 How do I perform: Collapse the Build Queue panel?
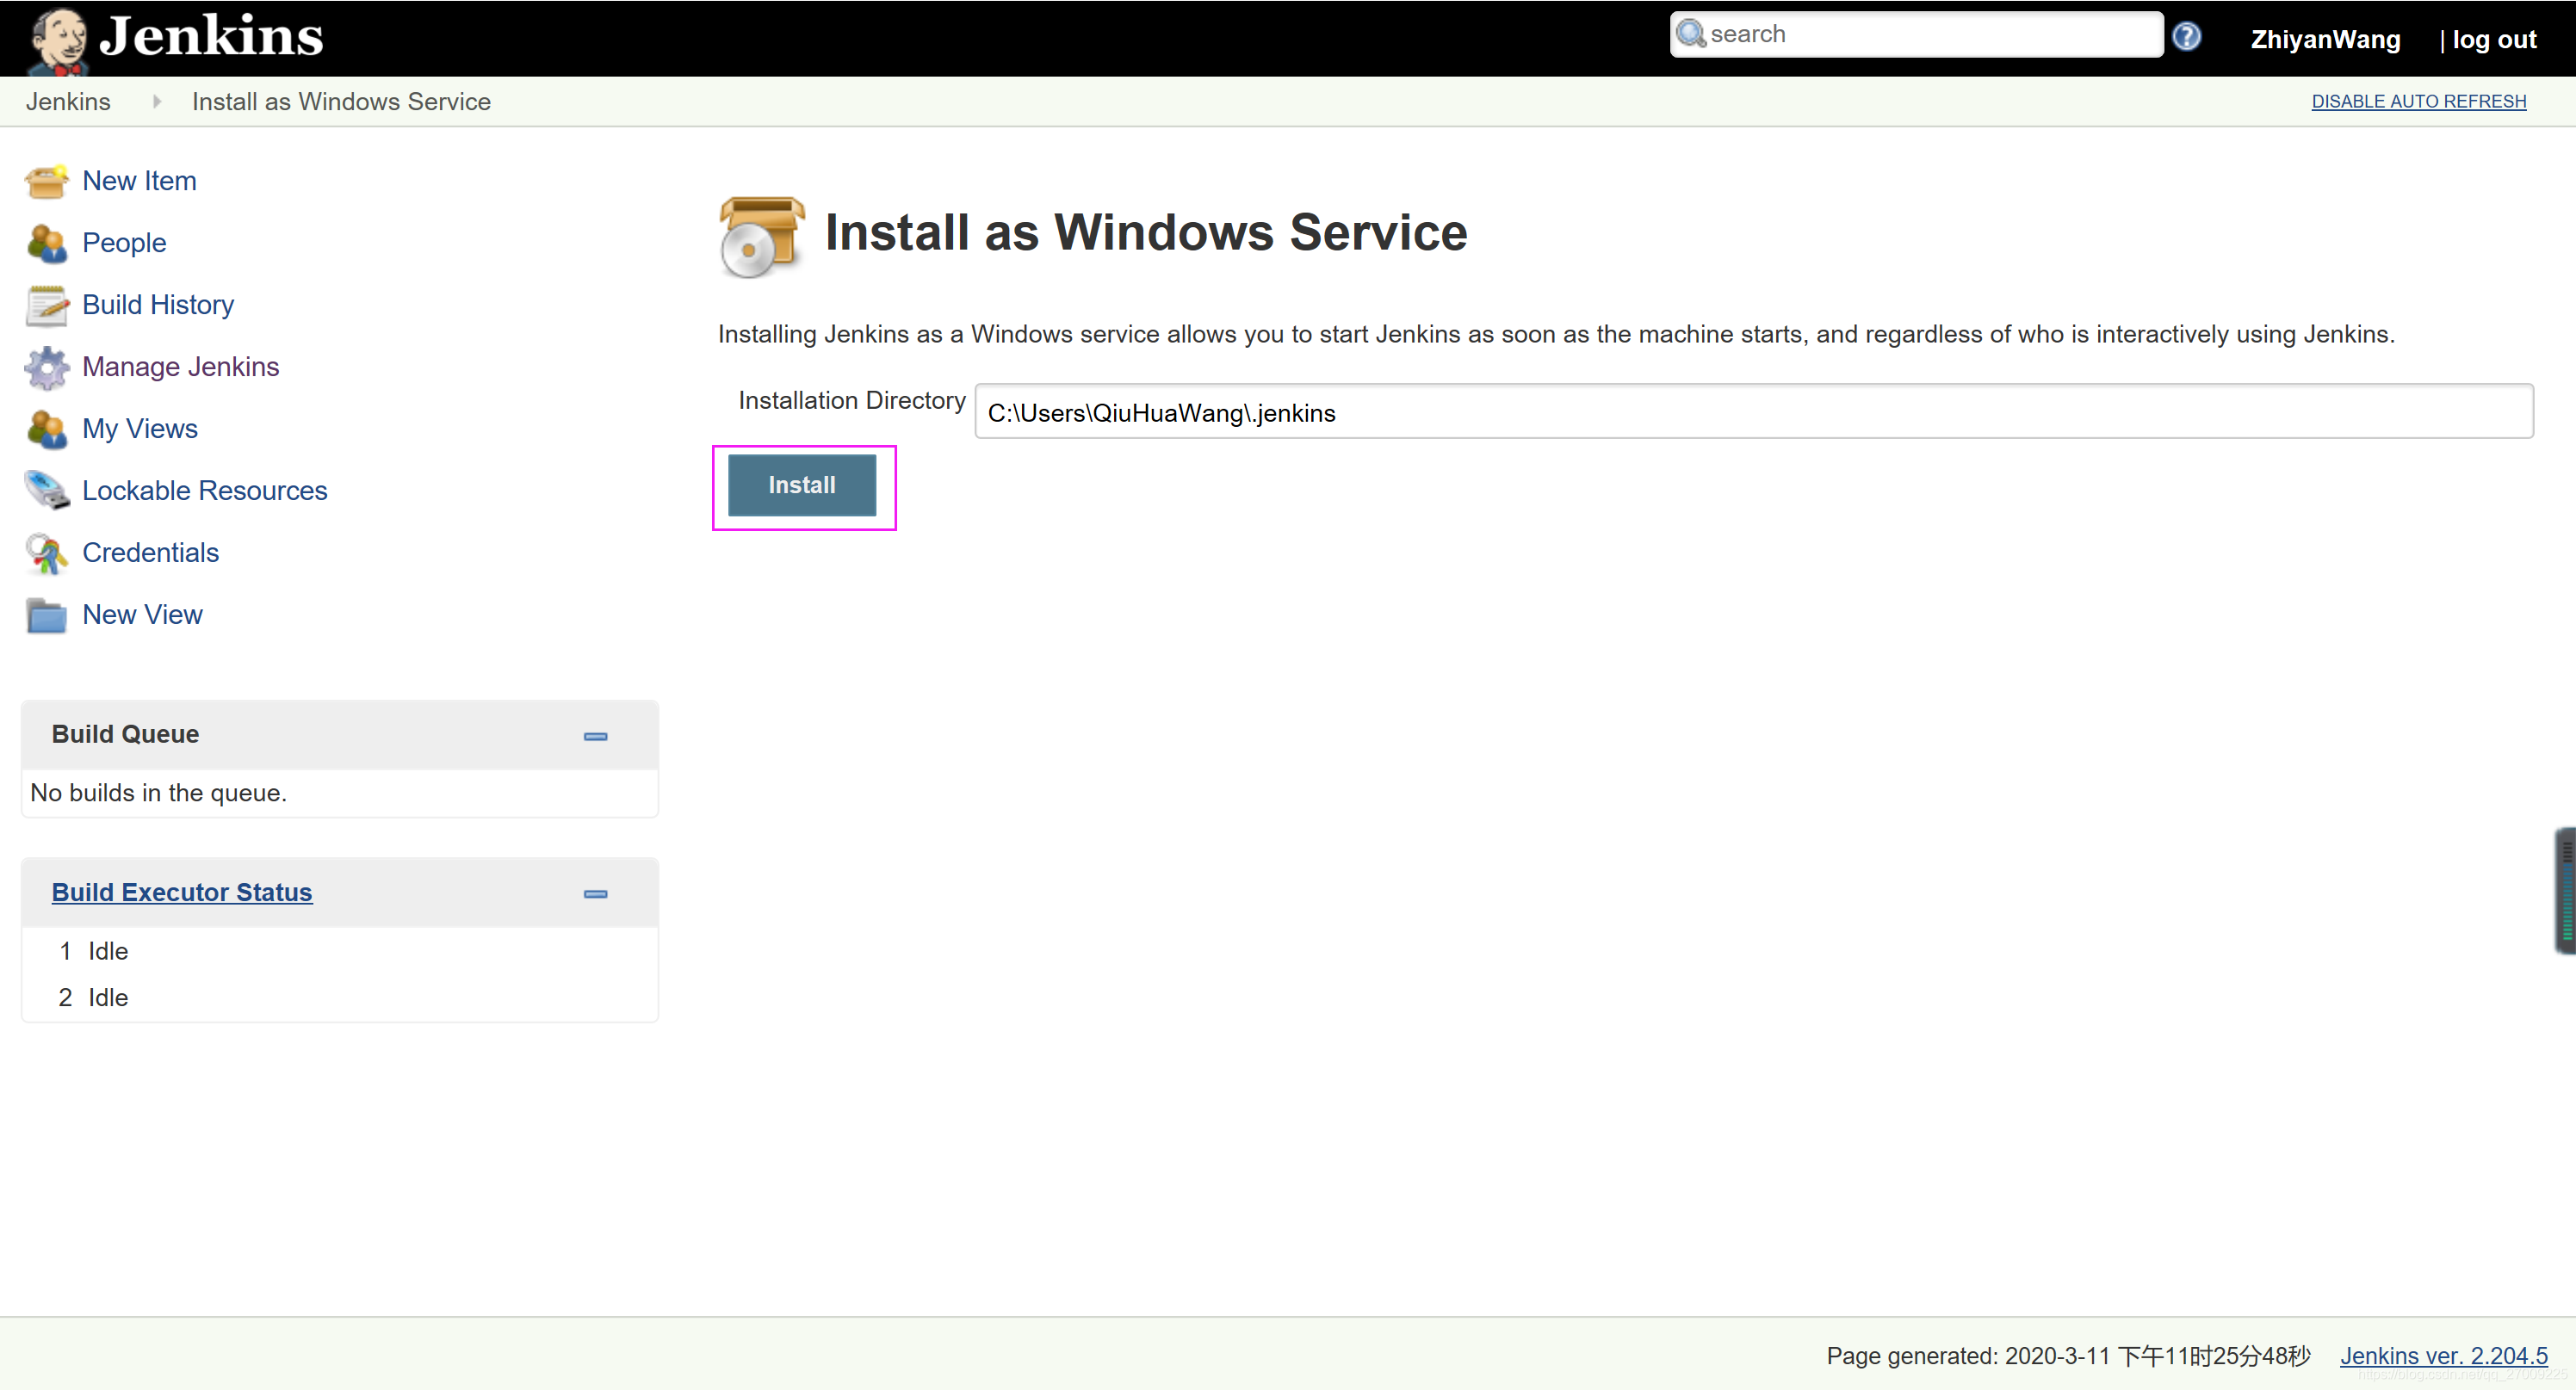pyautogui.click(x=596, y=736)
